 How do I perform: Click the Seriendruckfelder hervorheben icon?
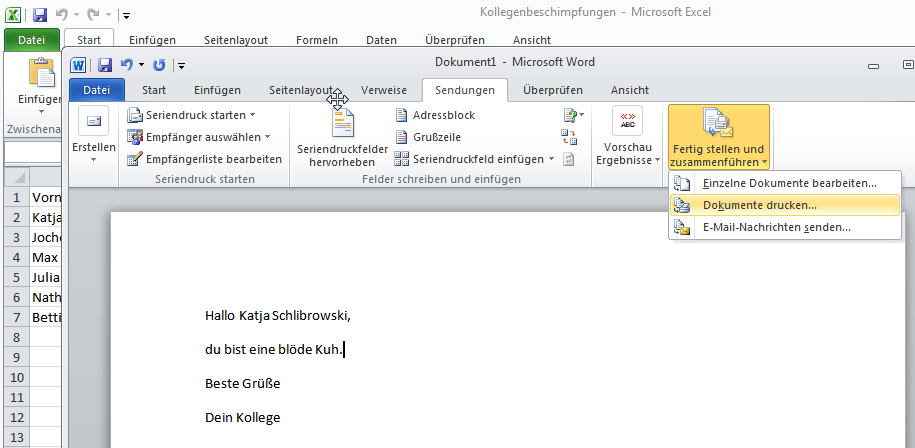(x=343, y=122)
